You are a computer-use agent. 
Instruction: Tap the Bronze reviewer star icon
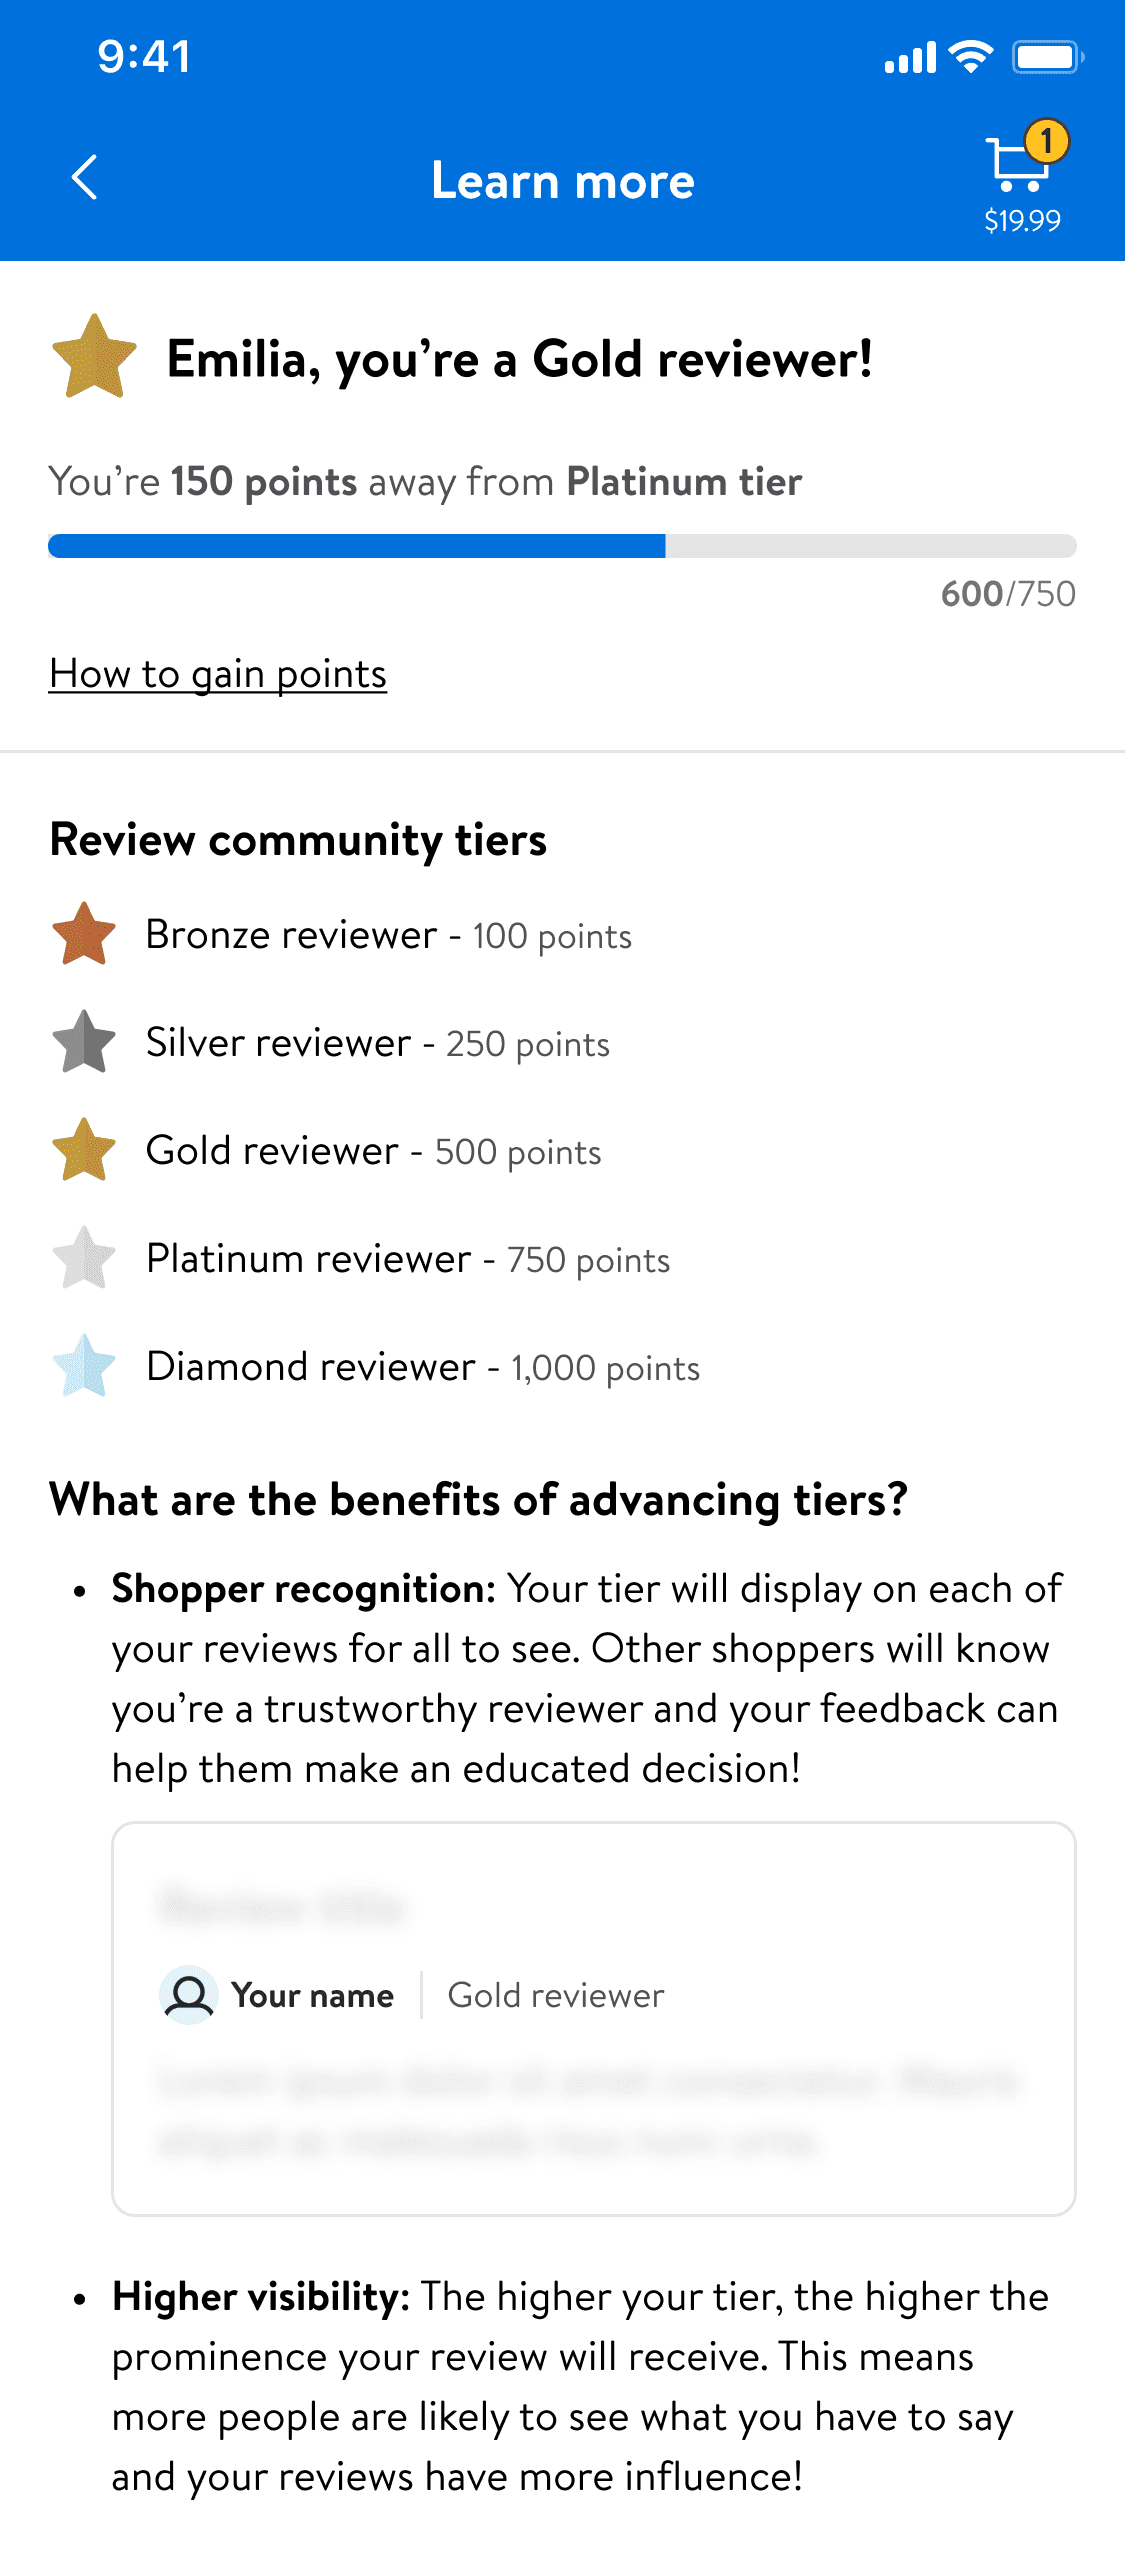pos(84,934)
